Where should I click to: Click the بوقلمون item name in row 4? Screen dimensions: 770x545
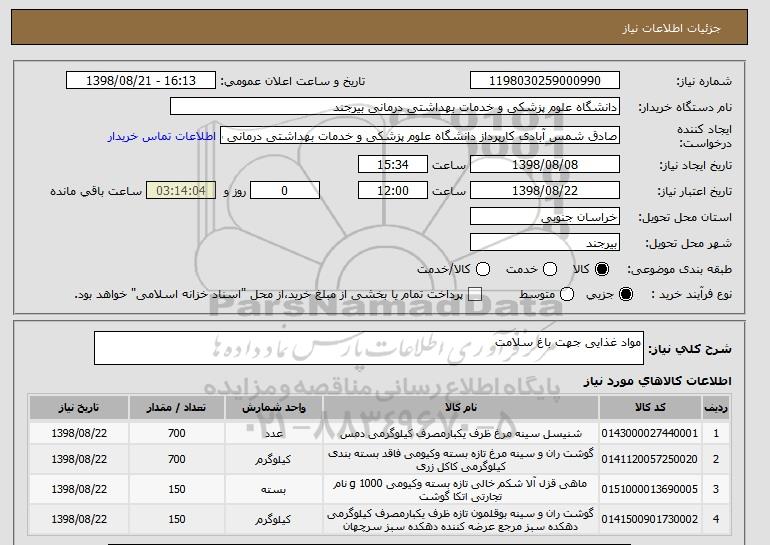click(x=461, y=519)
